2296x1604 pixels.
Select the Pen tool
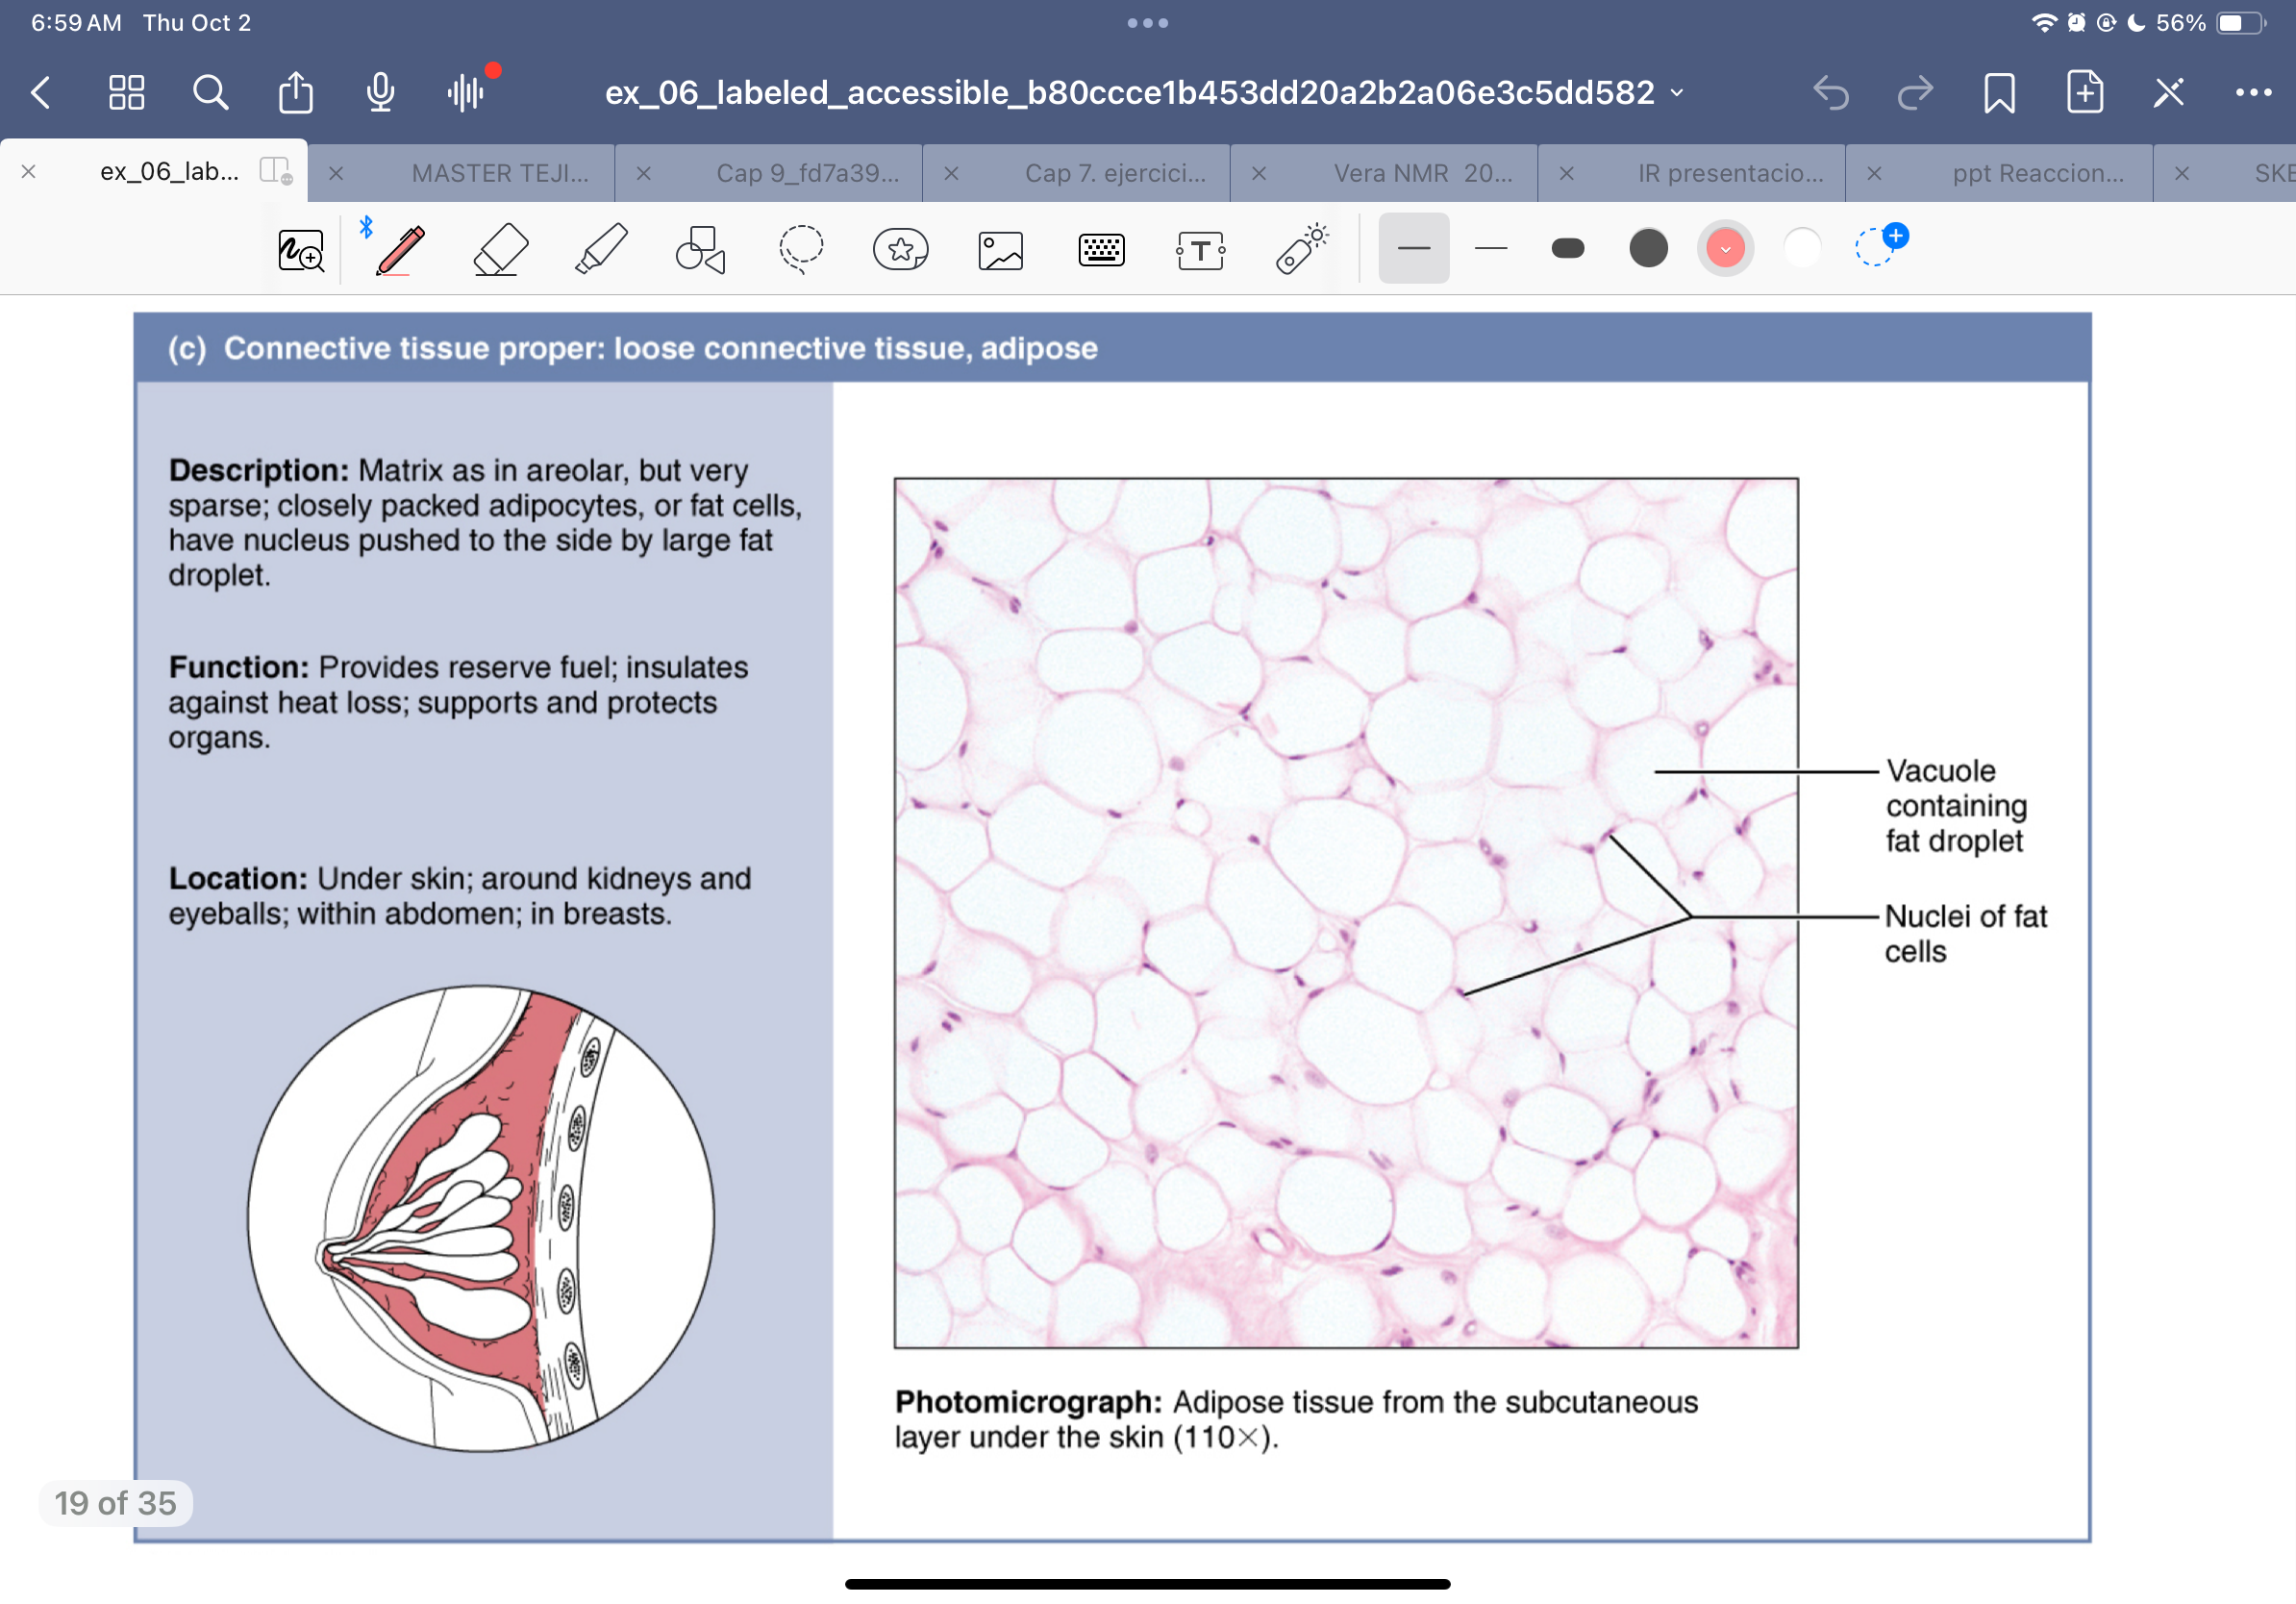point(400,249)
